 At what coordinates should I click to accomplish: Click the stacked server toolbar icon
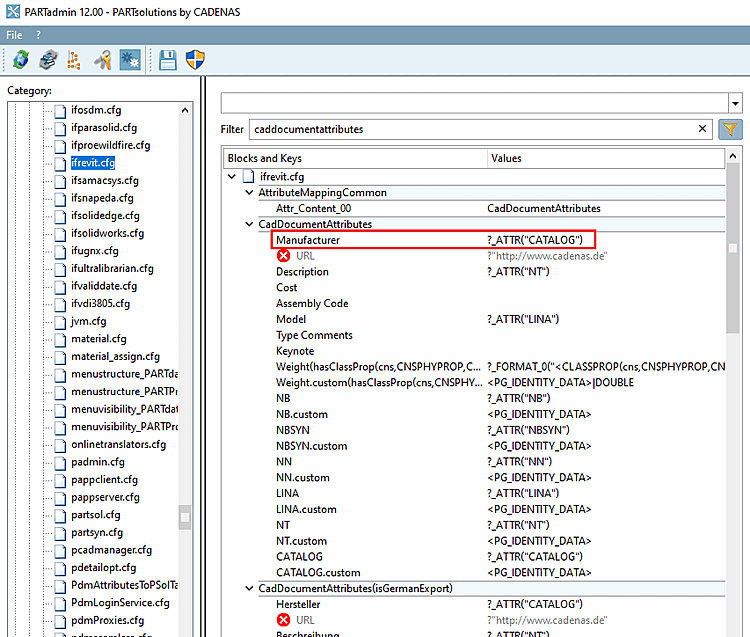47,60
